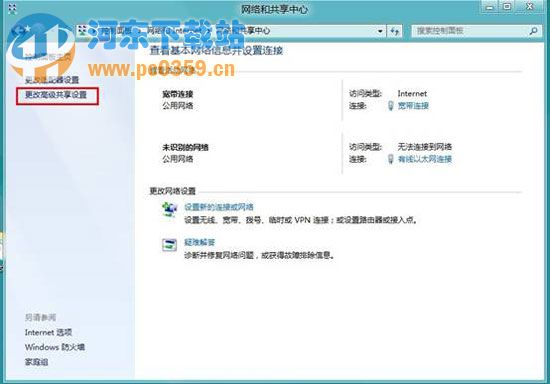Open Internet 选项 in the sidebar
The image size is (550, 384).
[x=48, y=332]
